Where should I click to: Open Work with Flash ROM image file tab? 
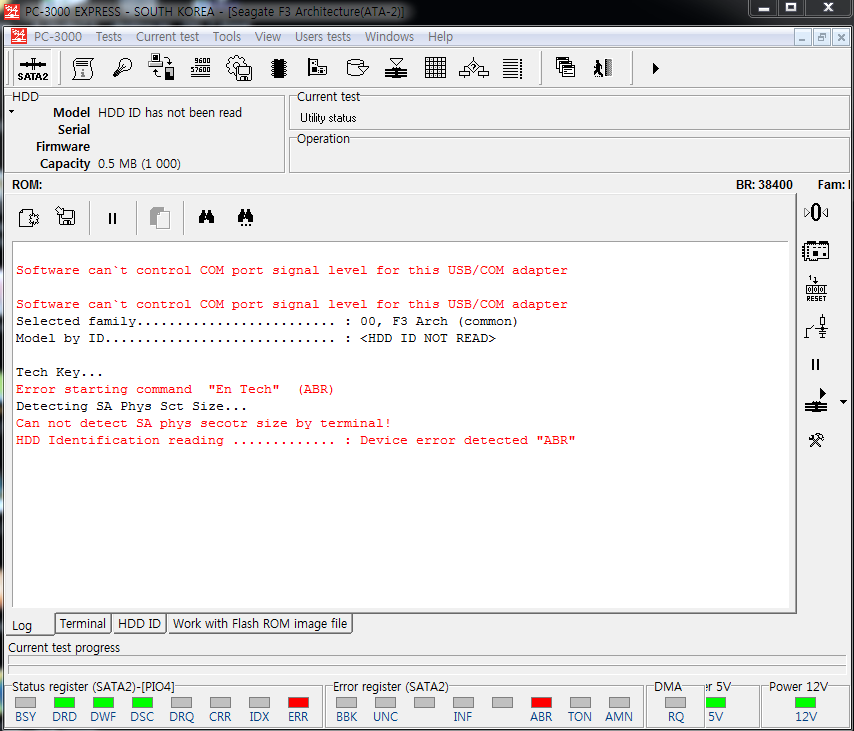[x=260, y=624]
